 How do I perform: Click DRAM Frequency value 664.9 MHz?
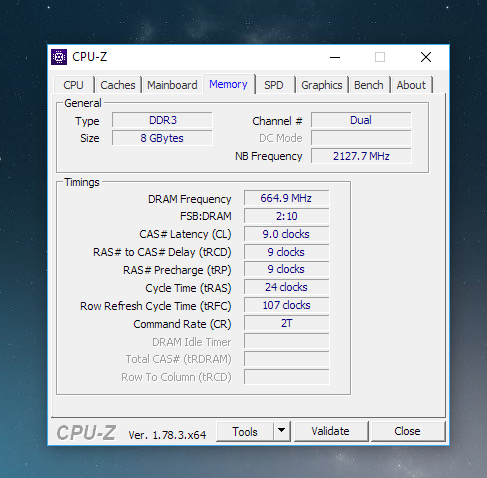click(287, 198)
